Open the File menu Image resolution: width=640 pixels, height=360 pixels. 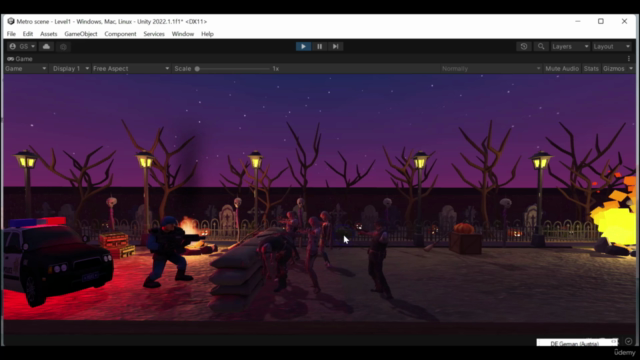(x=11, y=34)
